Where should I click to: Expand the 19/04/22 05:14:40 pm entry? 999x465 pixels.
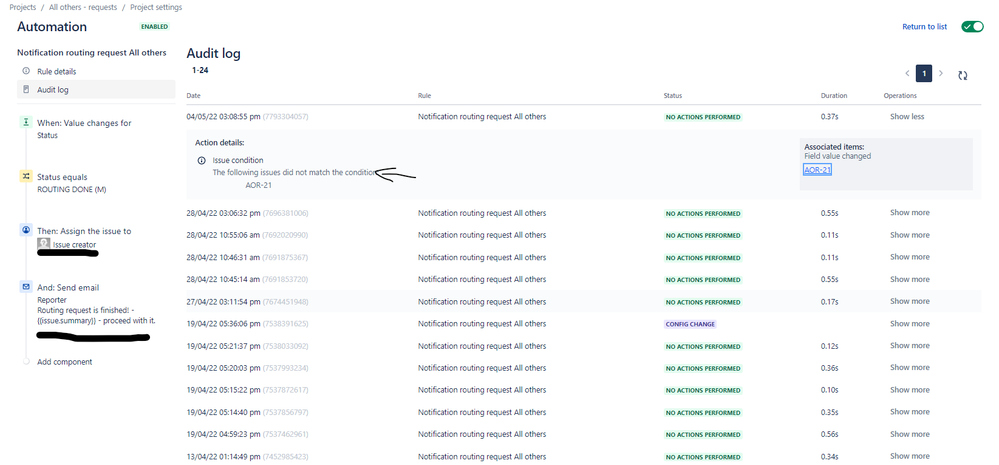pyautogui.click(x=910, y=412)
